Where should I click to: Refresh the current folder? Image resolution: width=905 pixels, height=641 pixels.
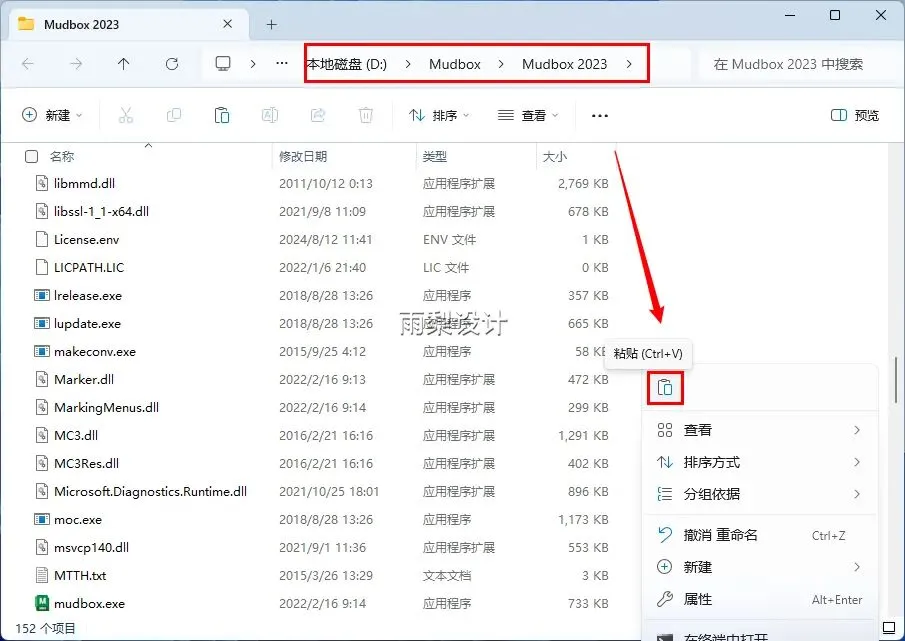click(171, 64)
